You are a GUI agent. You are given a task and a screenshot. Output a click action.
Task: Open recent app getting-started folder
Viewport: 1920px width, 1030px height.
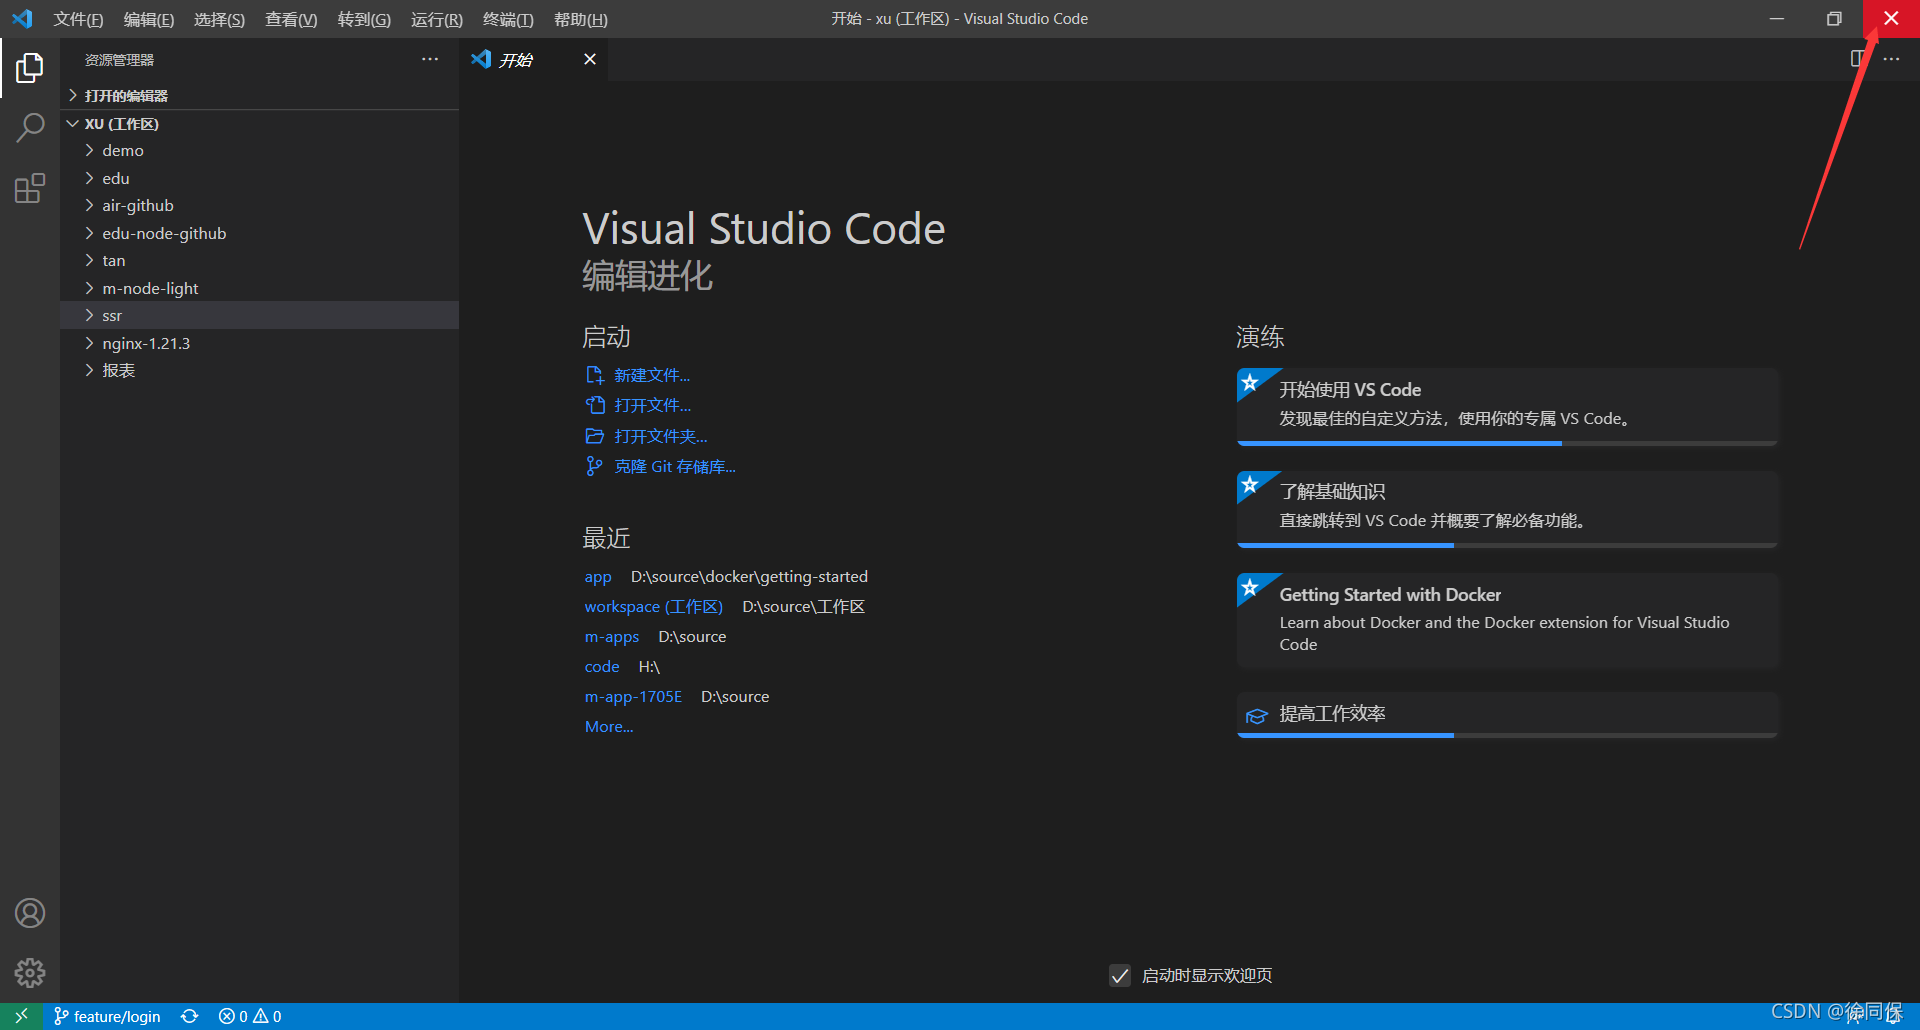point(598,576)
